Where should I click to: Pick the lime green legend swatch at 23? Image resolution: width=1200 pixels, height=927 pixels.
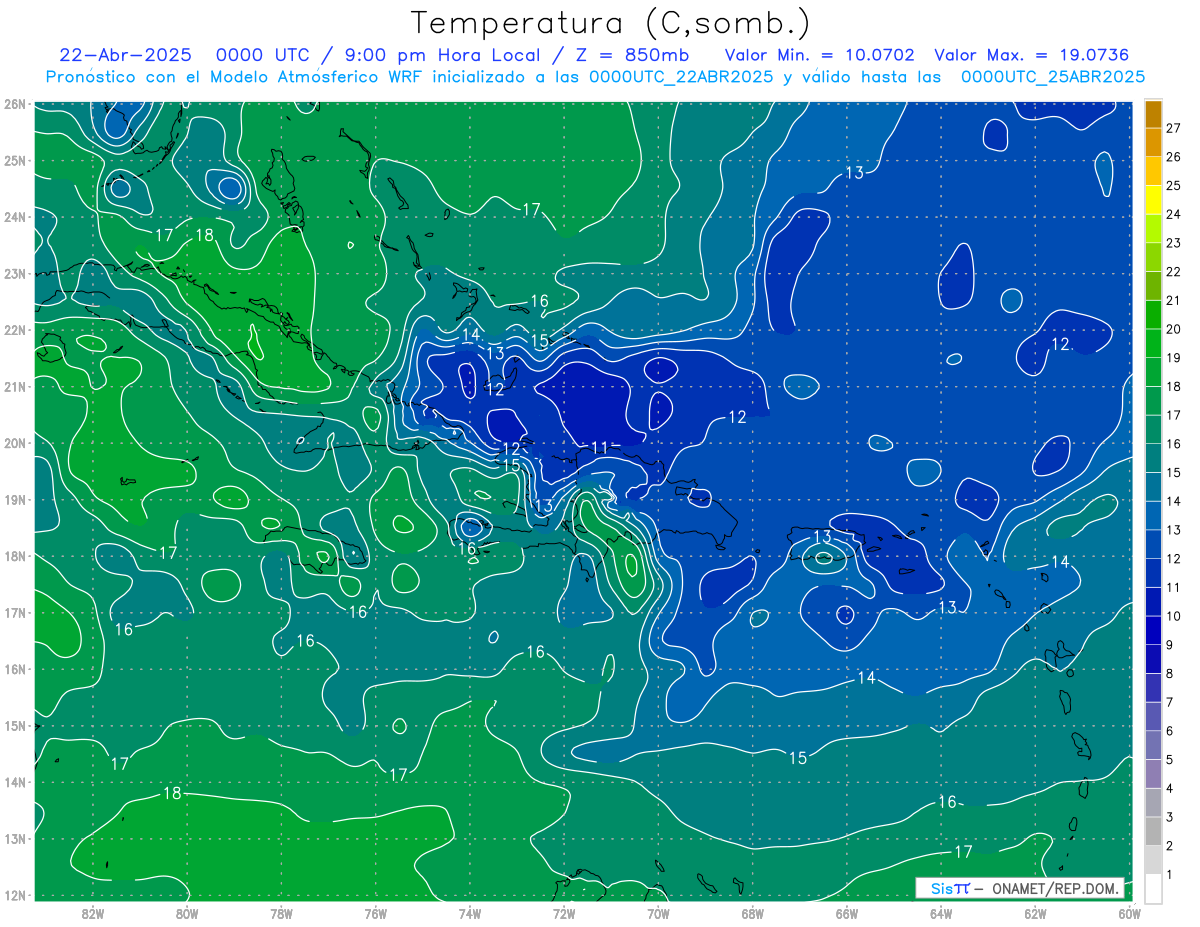tap(1153, 228)
